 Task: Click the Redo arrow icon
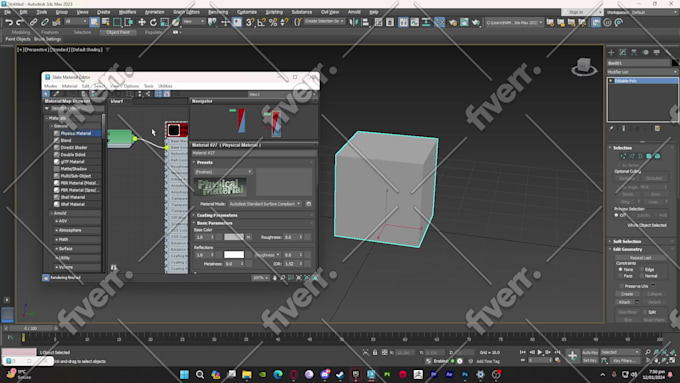point(20,22)
